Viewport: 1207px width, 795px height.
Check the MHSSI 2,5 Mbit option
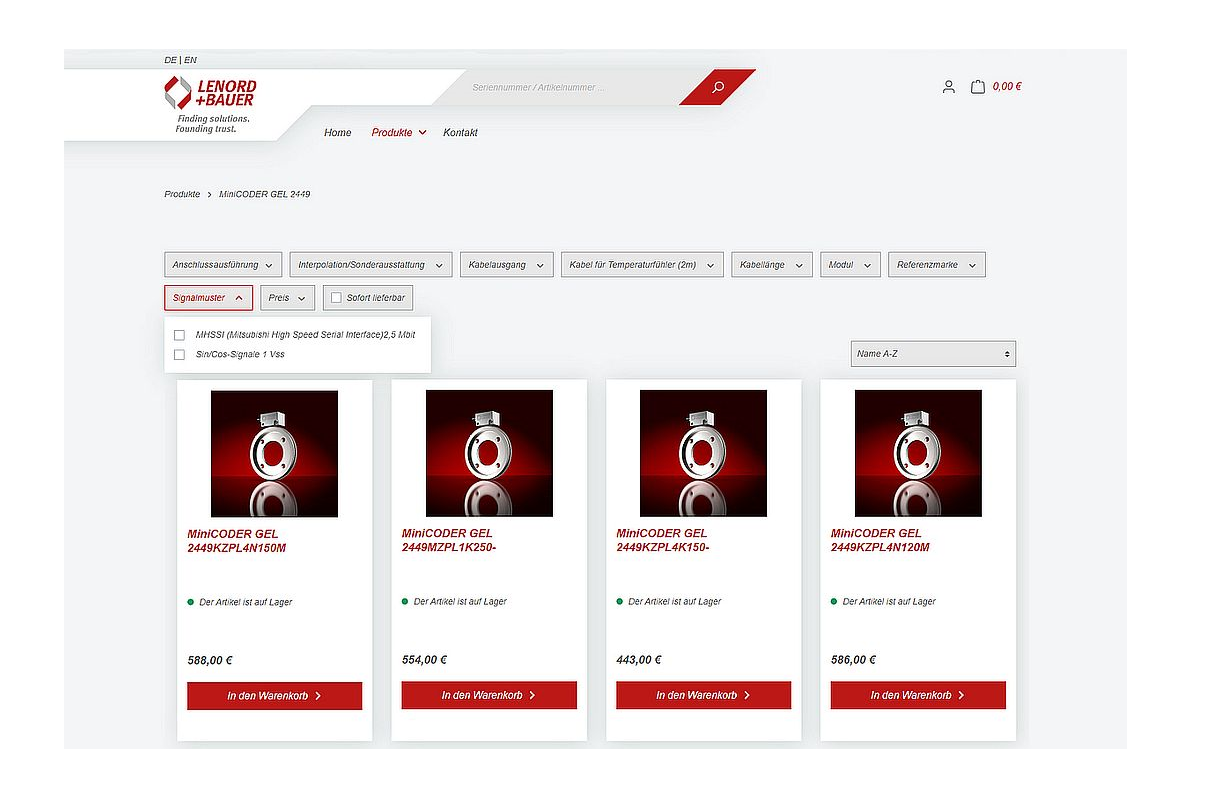click(179, 335)
